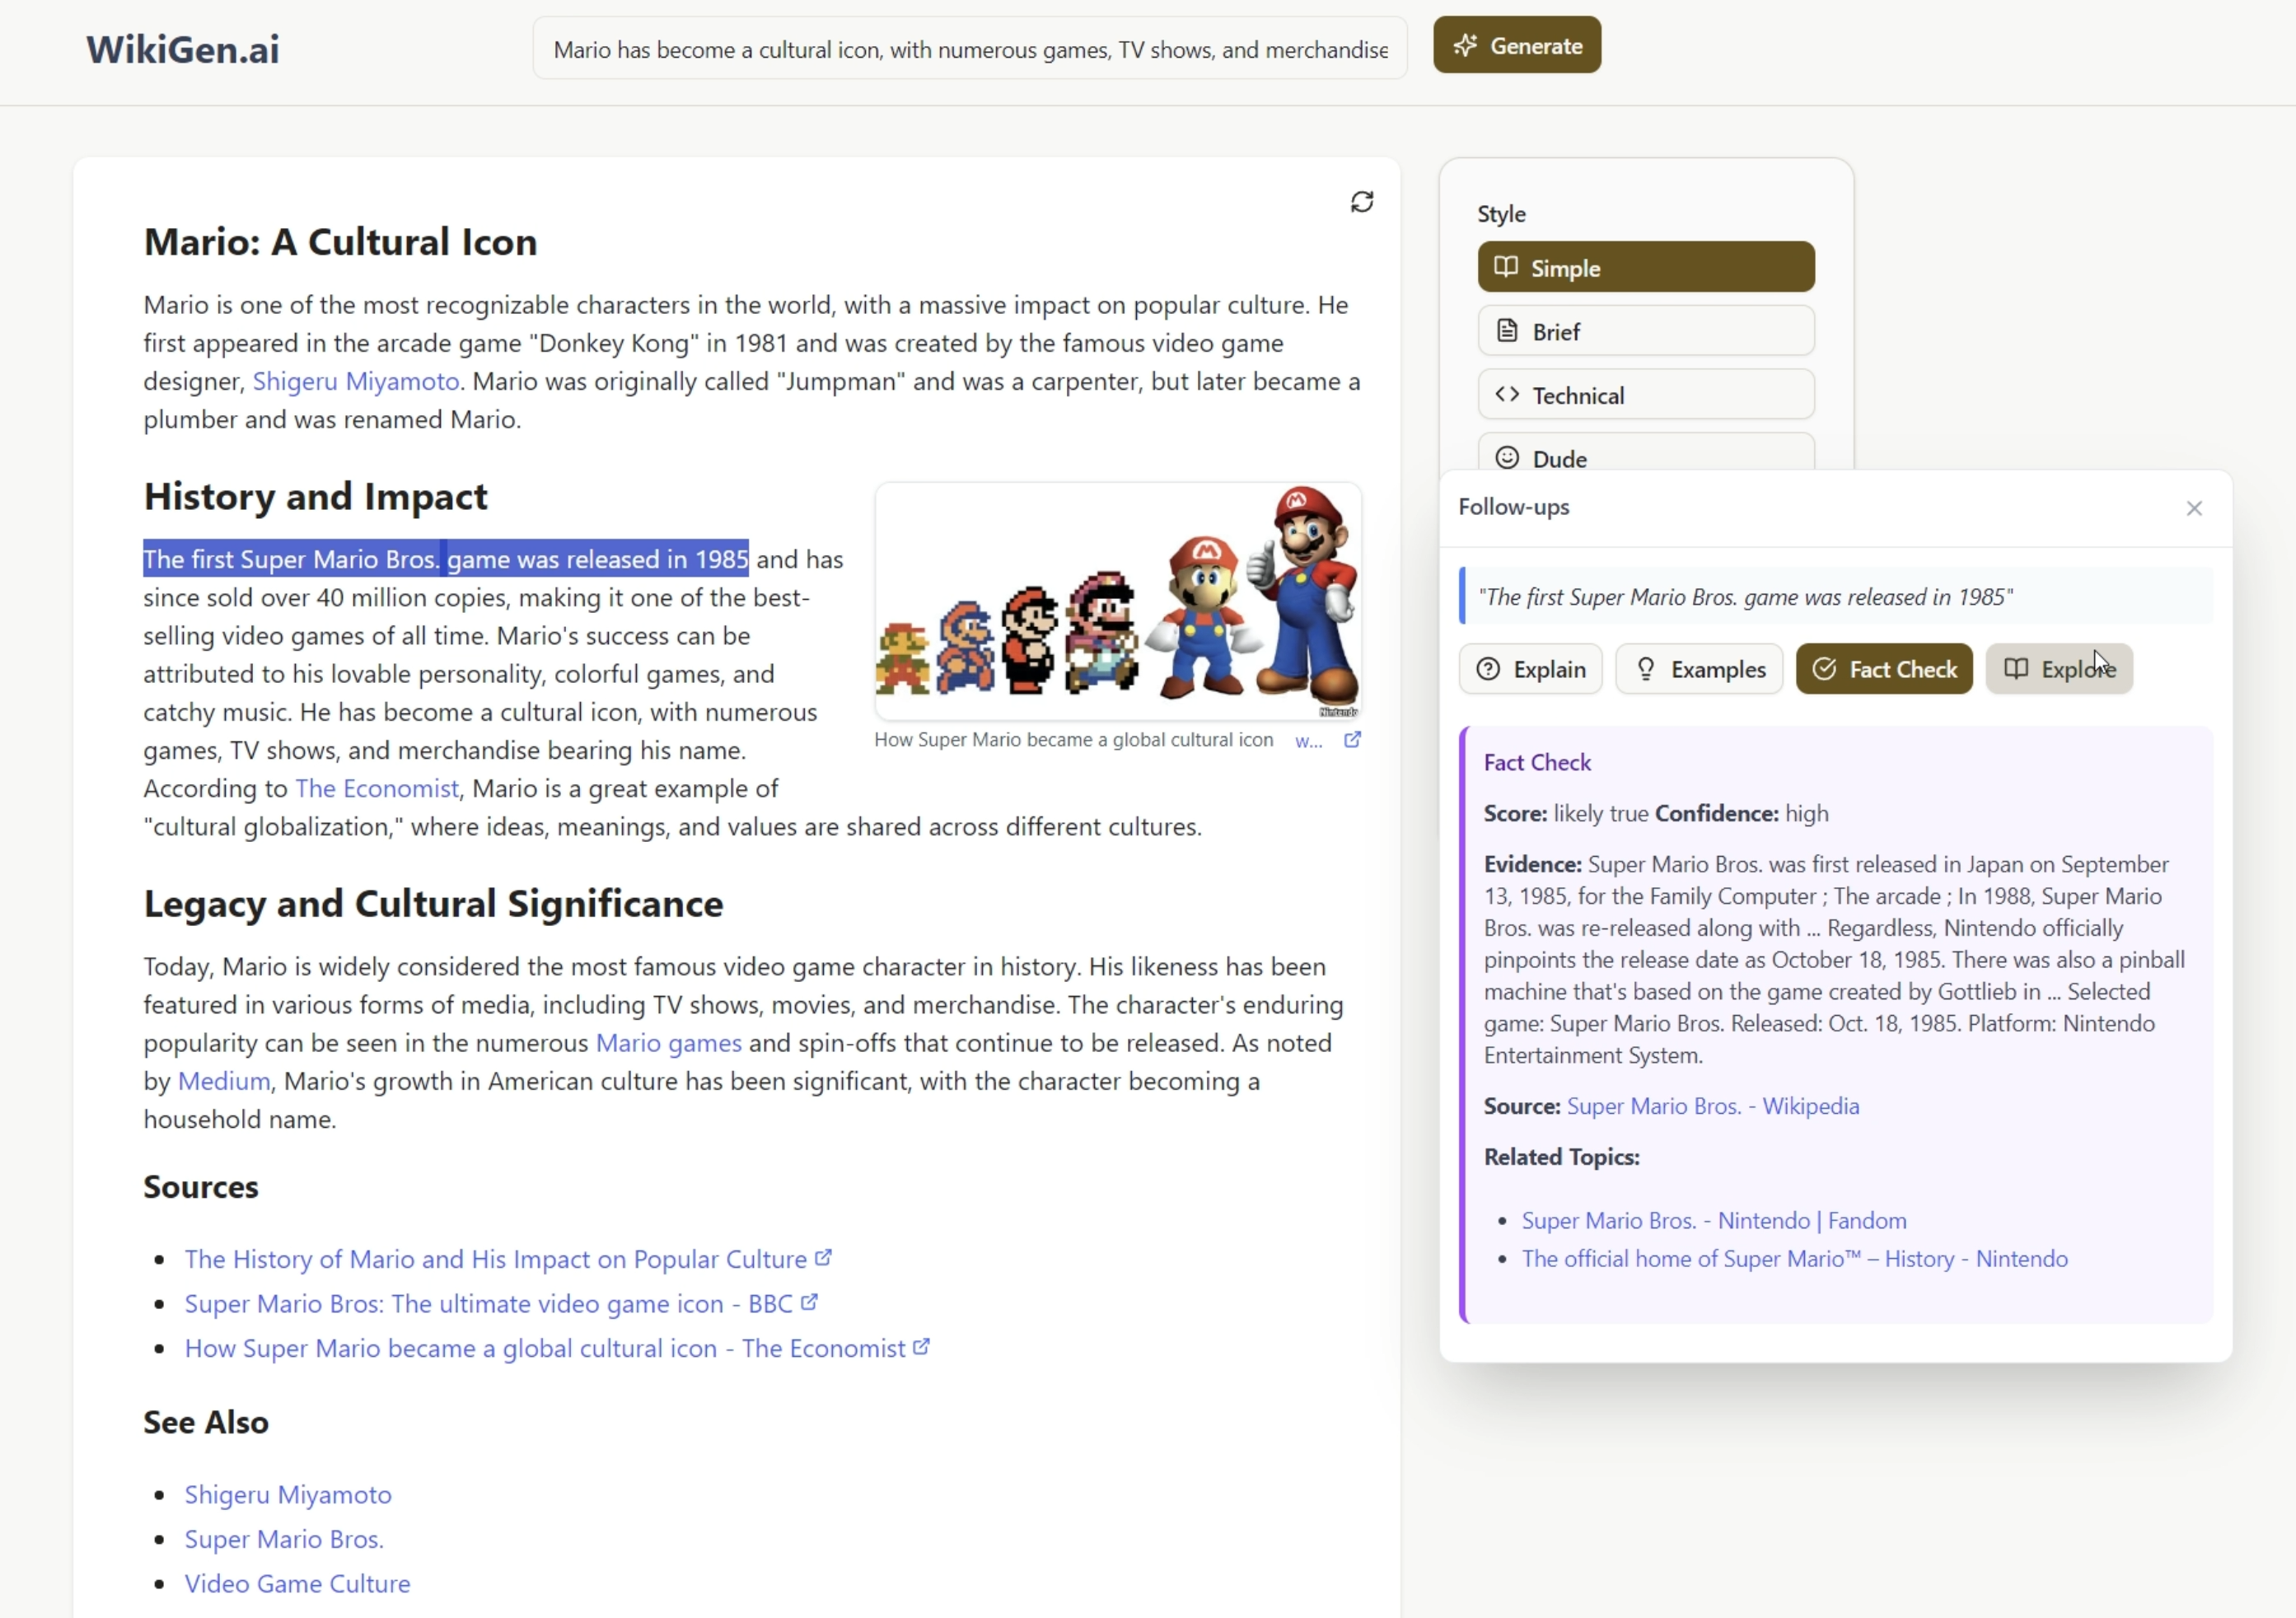
Task: Click the checkmark icon on Fact Check
Action: (x=1826, y=669)
